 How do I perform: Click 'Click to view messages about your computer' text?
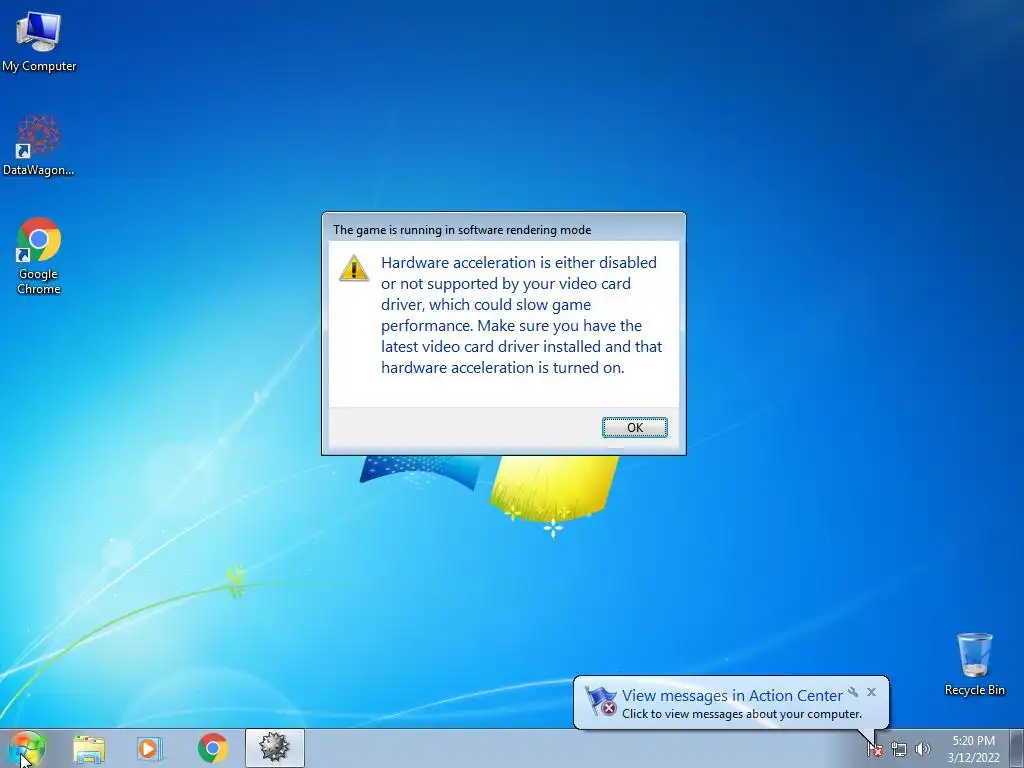(x=741, y=714)
